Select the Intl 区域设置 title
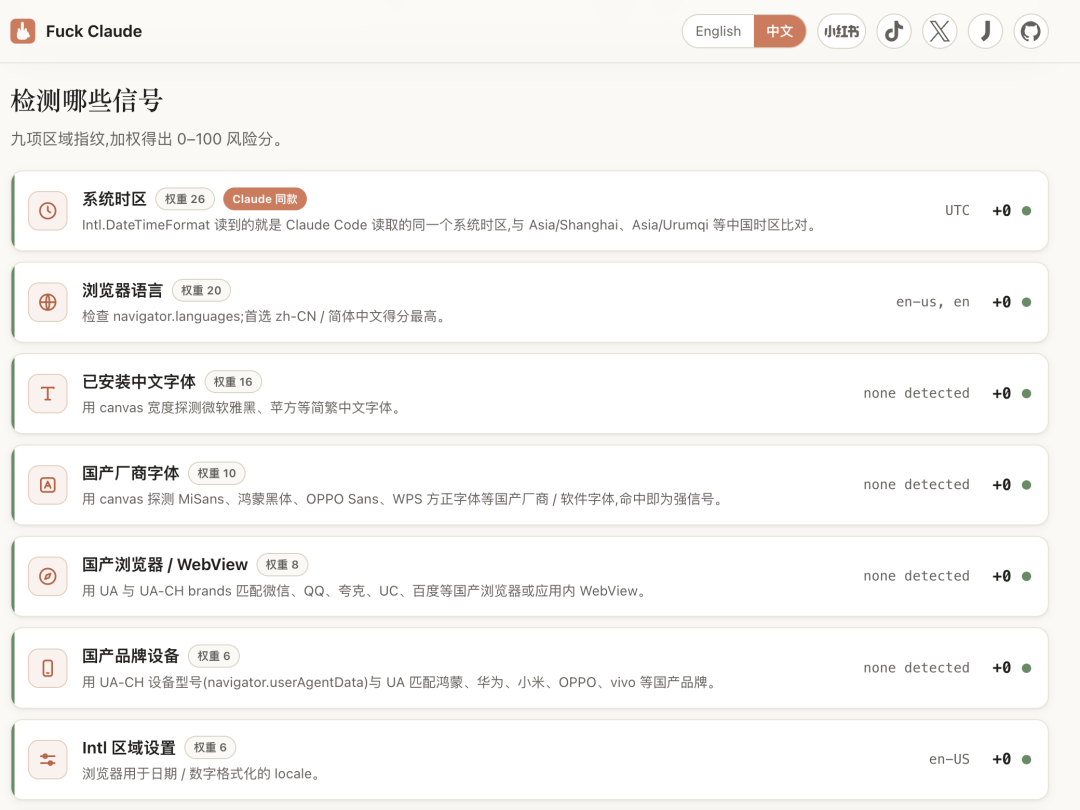The image size is (1080, 810). 129,747
